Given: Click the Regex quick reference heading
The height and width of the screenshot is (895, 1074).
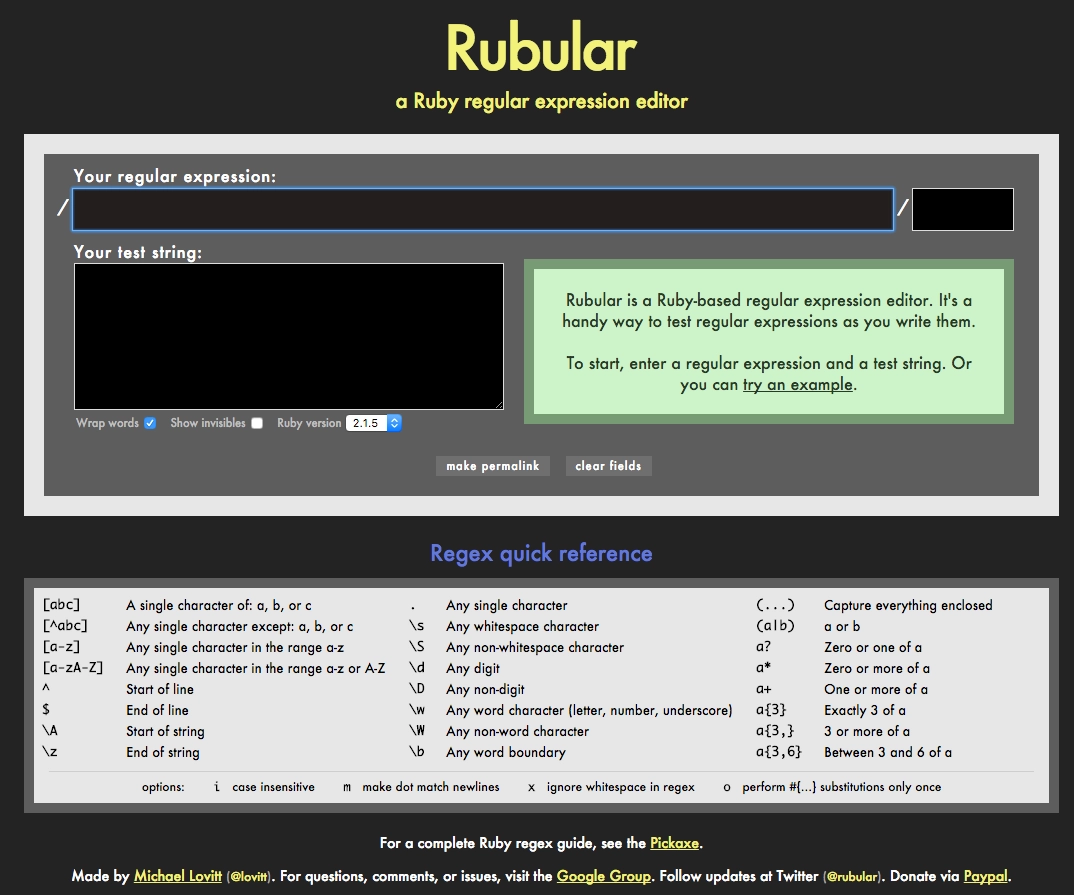Looking at the screenshot, I should 541,553.
